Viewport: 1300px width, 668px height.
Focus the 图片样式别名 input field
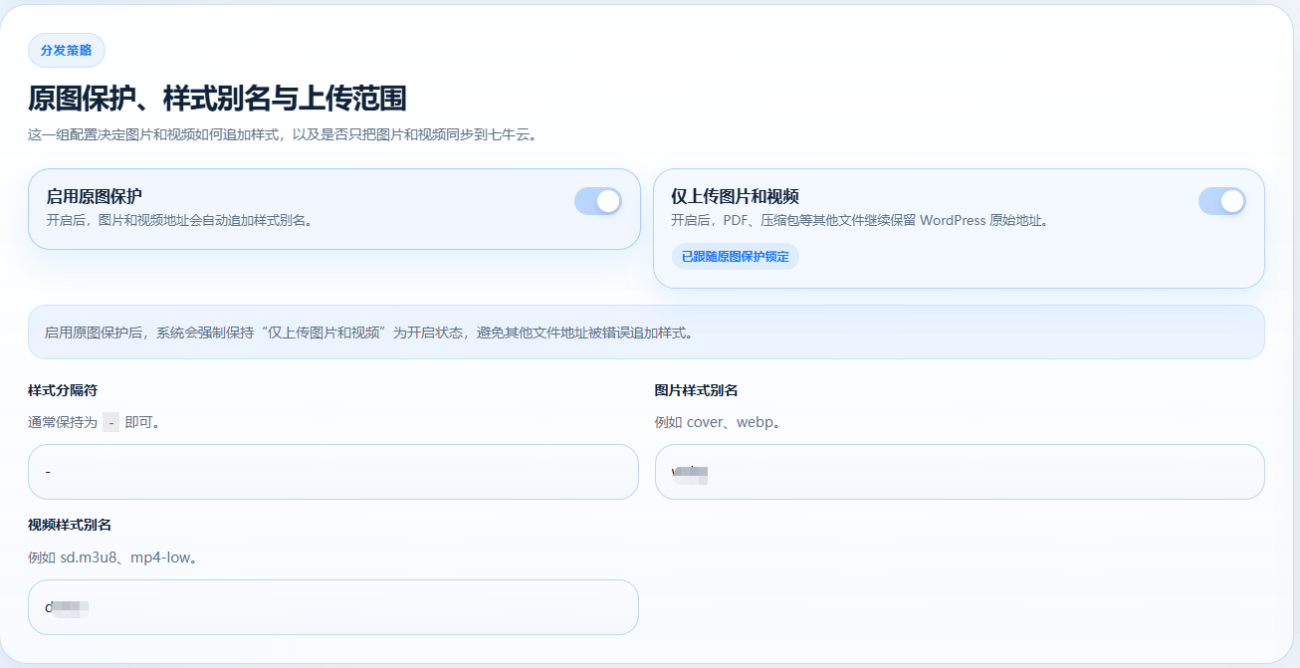pos(959,472)
